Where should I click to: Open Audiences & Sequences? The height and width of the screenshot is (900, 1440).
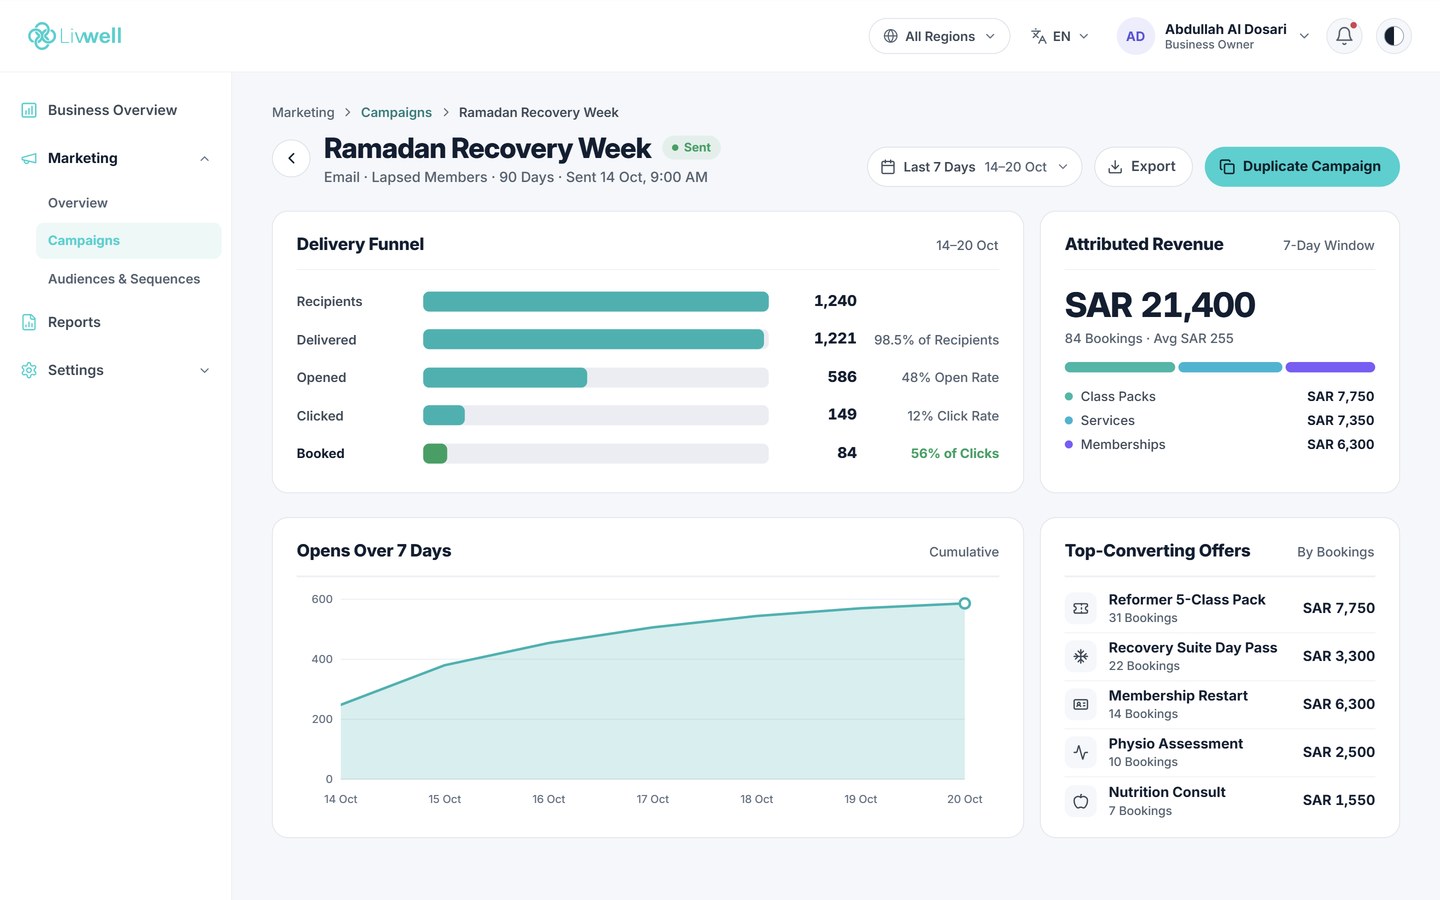(x=128, y=279)
